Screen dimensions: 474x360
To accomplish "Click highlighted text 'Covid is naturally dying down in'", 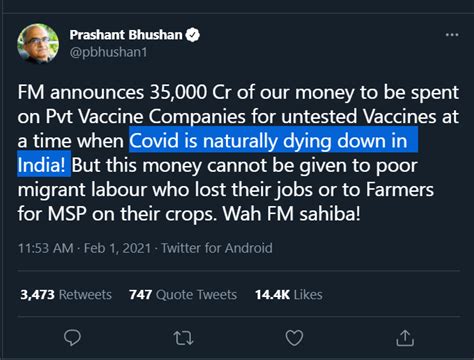I will [268, 141].
